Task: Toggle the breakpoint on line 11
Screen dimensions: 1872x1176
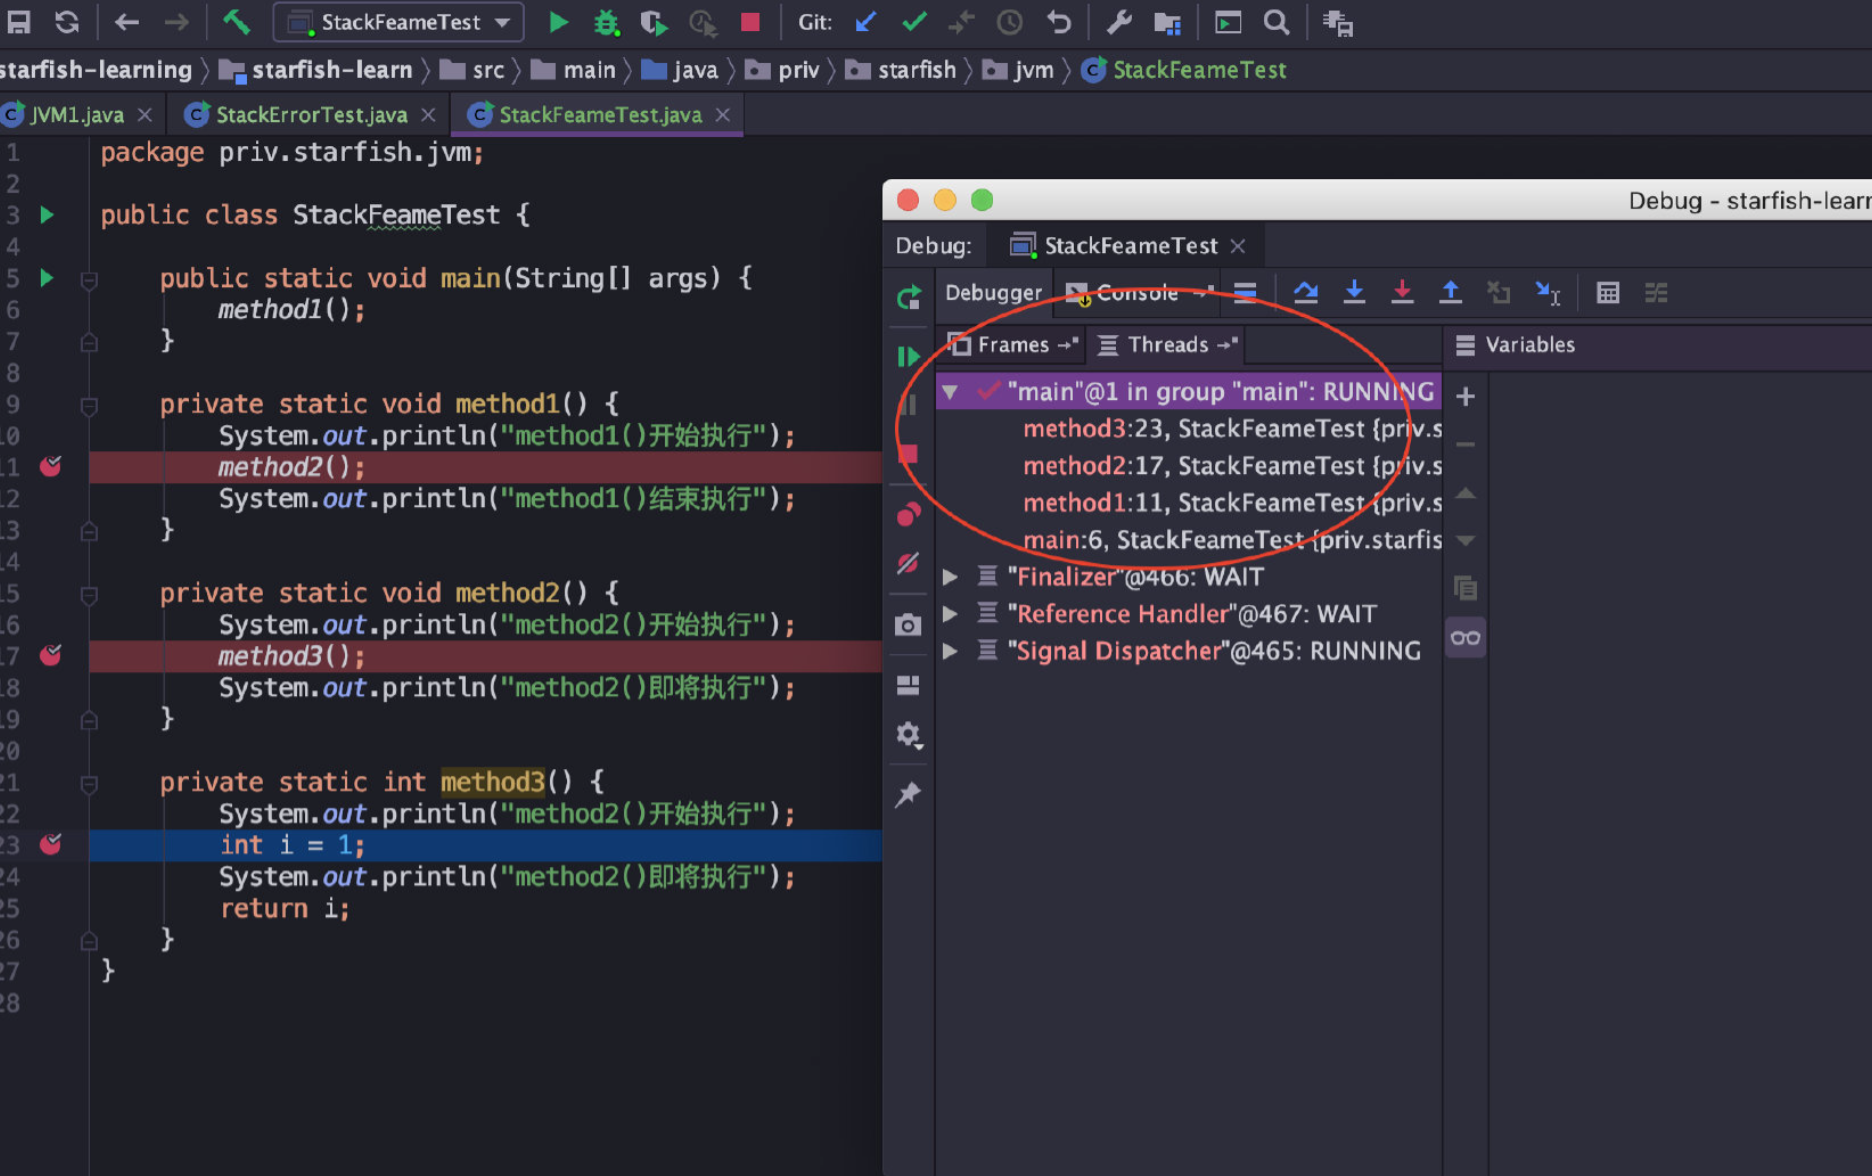Action: tap(50, 466)
